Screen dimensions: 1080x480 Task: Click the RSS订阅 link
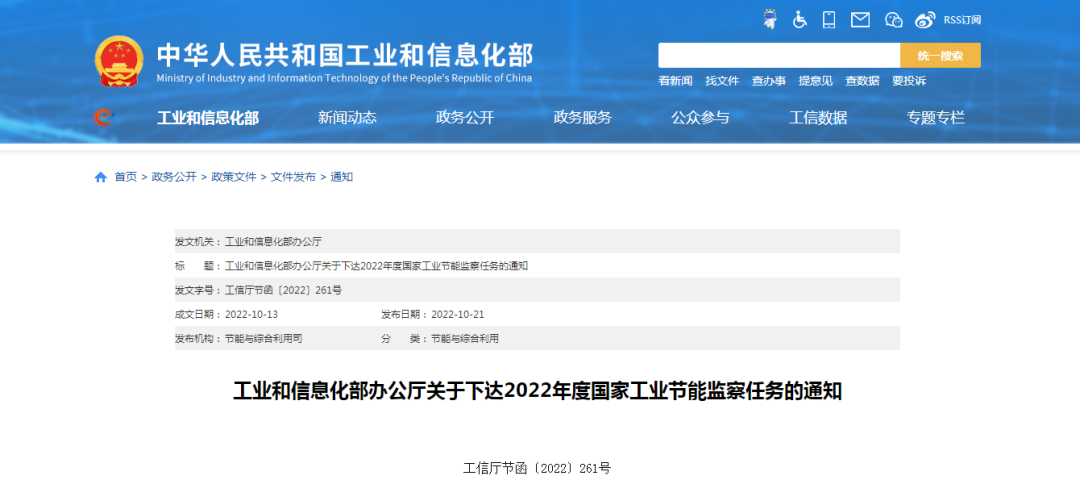(x=962, y=20)
